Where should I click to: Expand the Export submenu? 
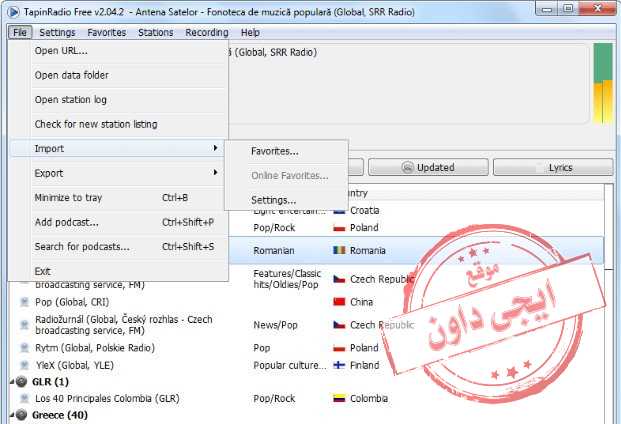coord(118,173)
